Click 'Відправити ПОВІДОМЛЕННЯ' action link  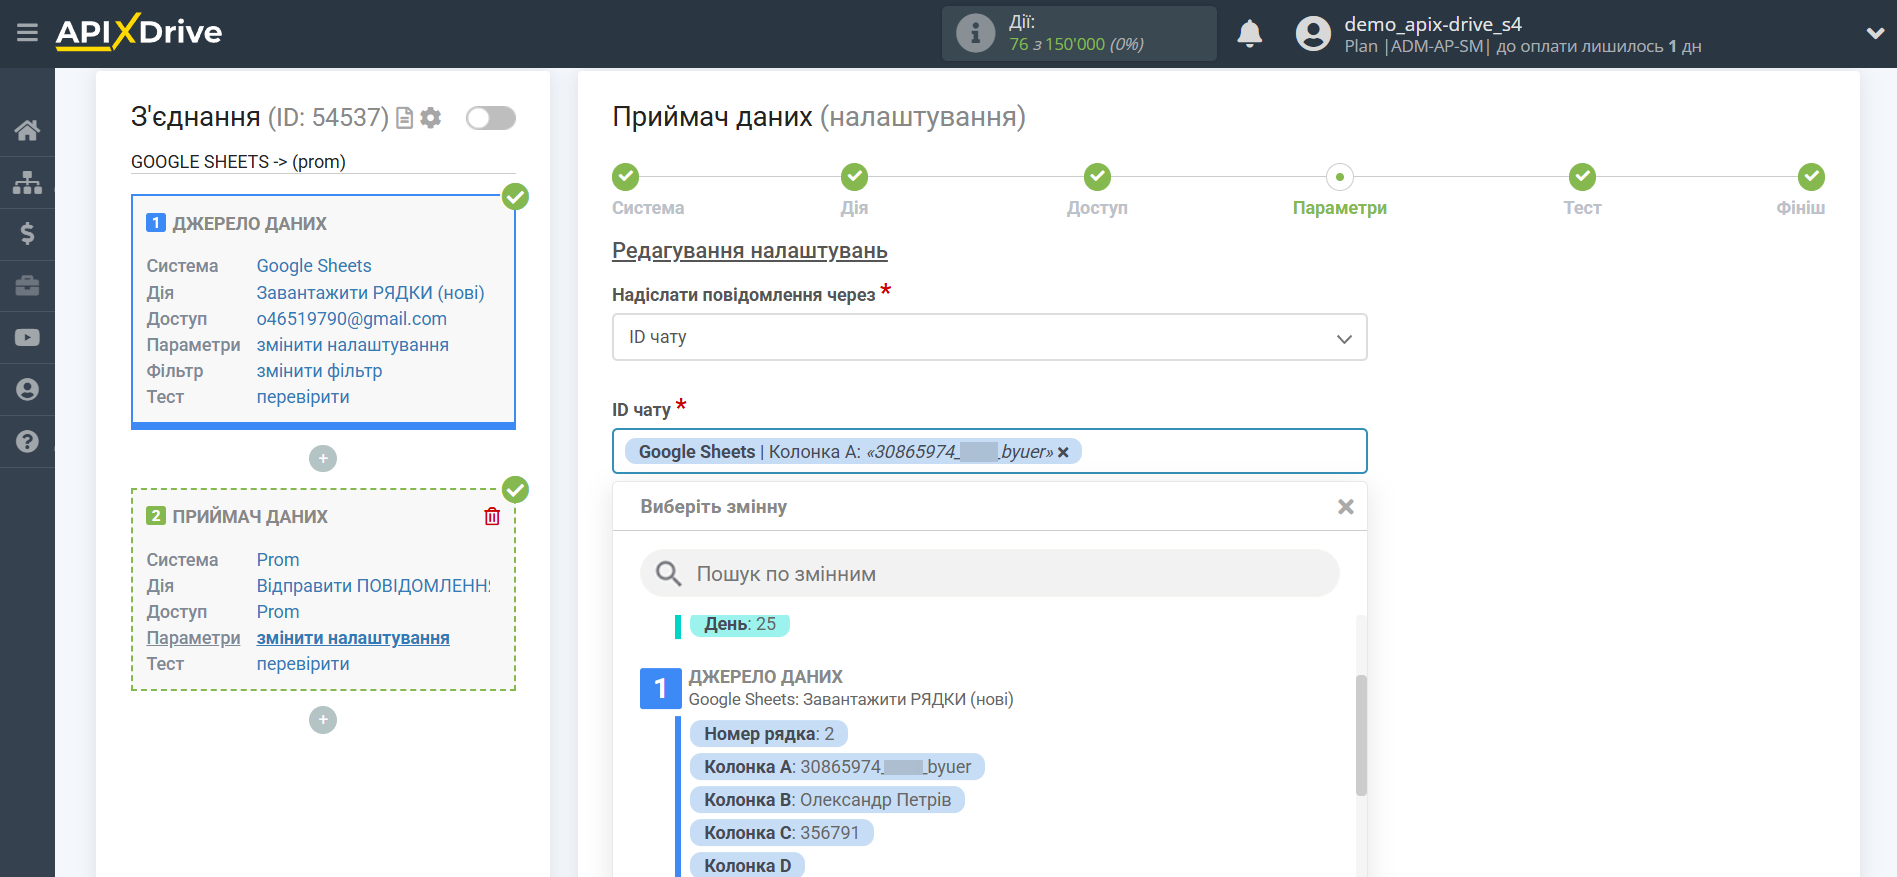click(374, 586)
